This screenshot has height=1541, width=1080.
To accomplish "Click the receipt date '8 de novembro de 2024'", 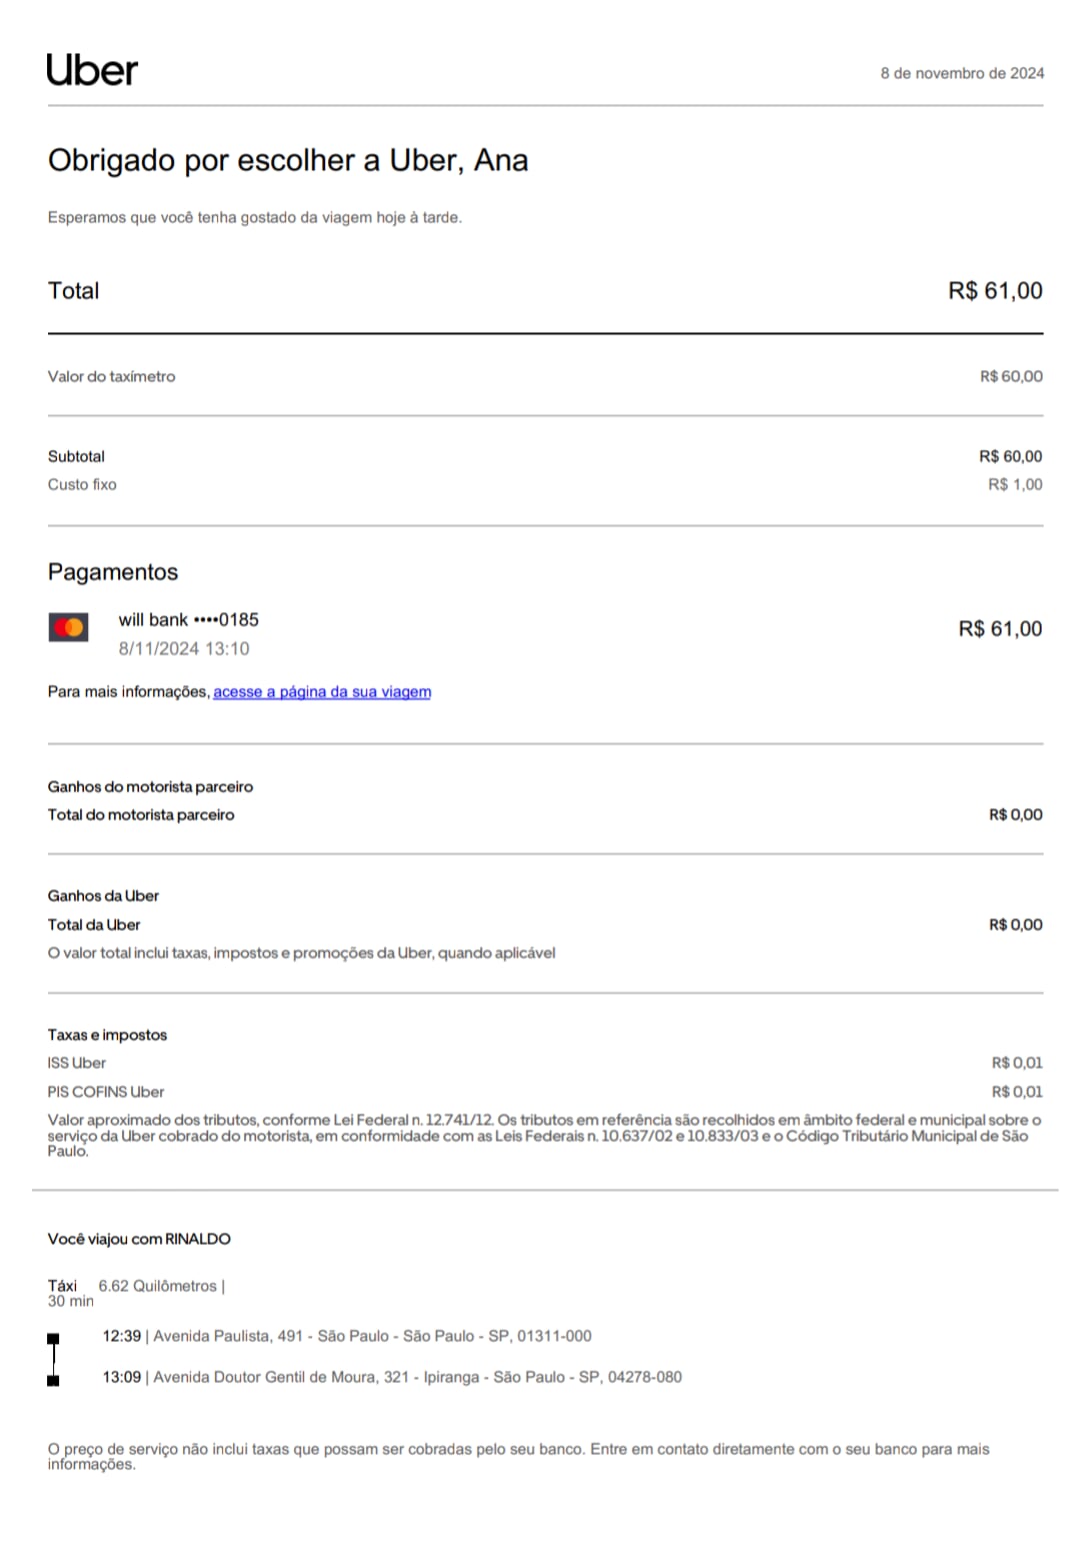I will point(962,73).
